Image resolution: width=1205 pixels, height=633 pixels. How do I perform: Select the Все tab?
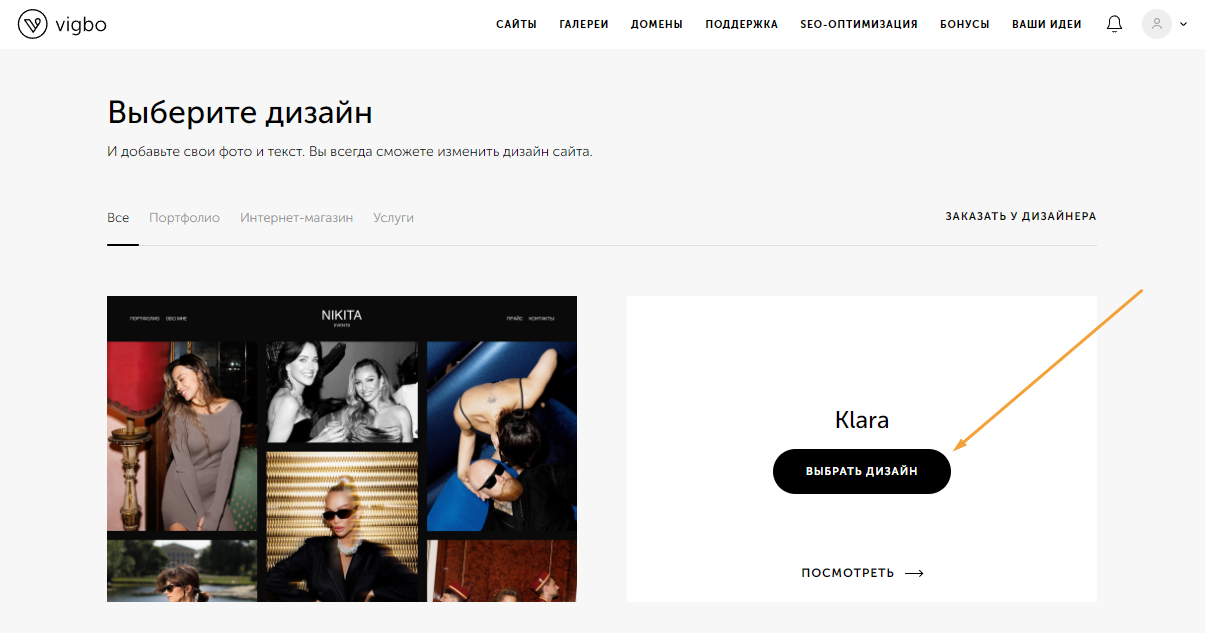pyautogui.click(x=118, y=217)
